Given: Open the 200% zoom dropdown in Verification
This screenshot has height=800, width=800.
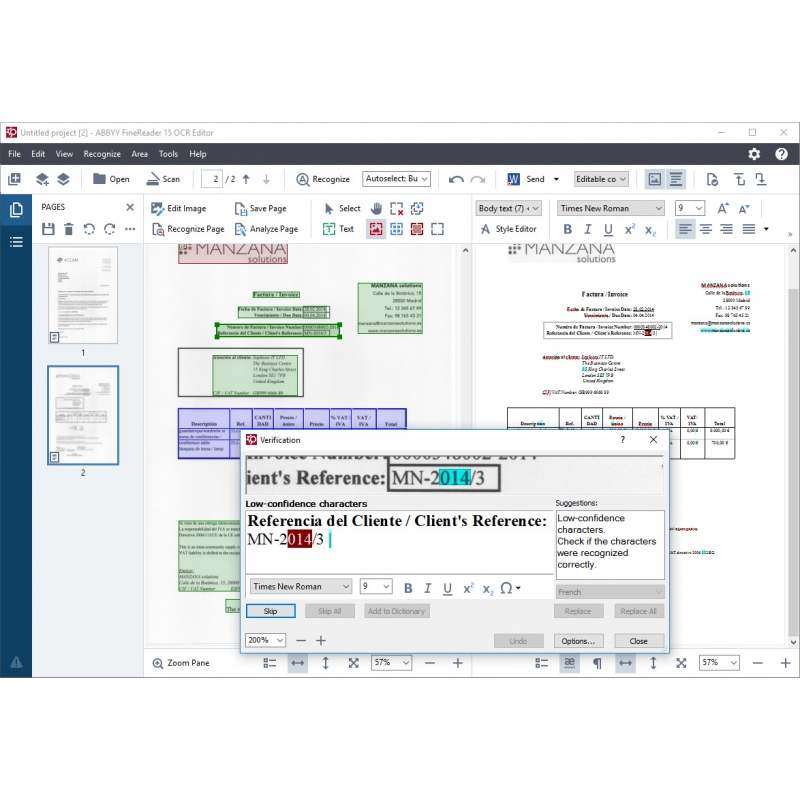Looking at the screenshot, I should (x=265, y=640).
